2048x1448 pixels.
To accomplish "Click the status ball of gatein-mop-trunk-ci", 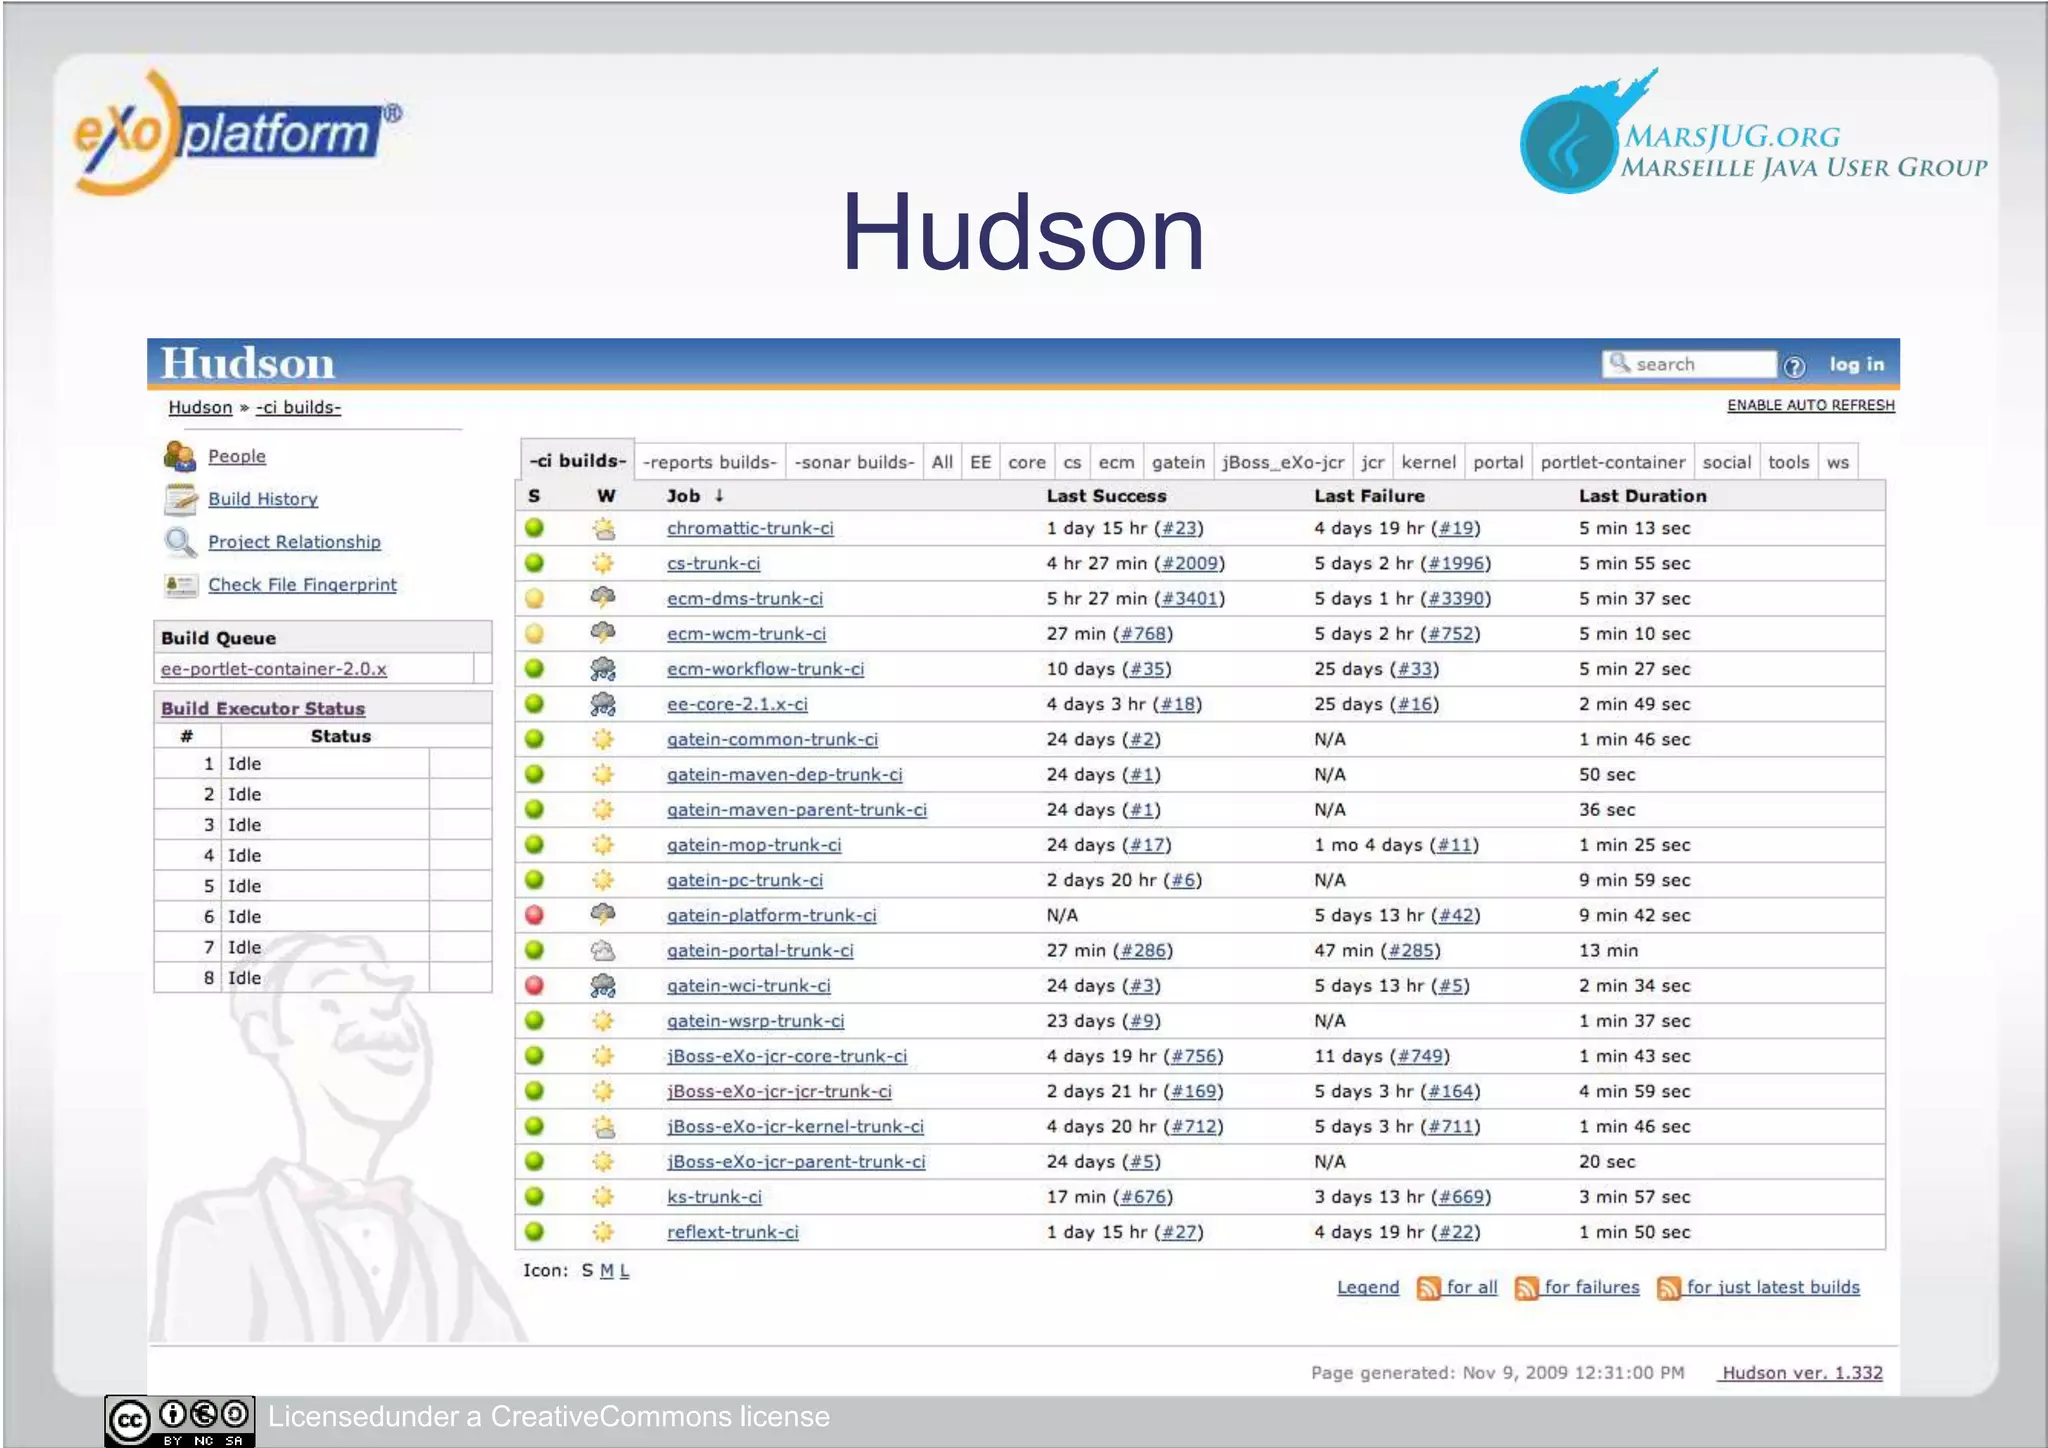I will click(x=535, y=844).
